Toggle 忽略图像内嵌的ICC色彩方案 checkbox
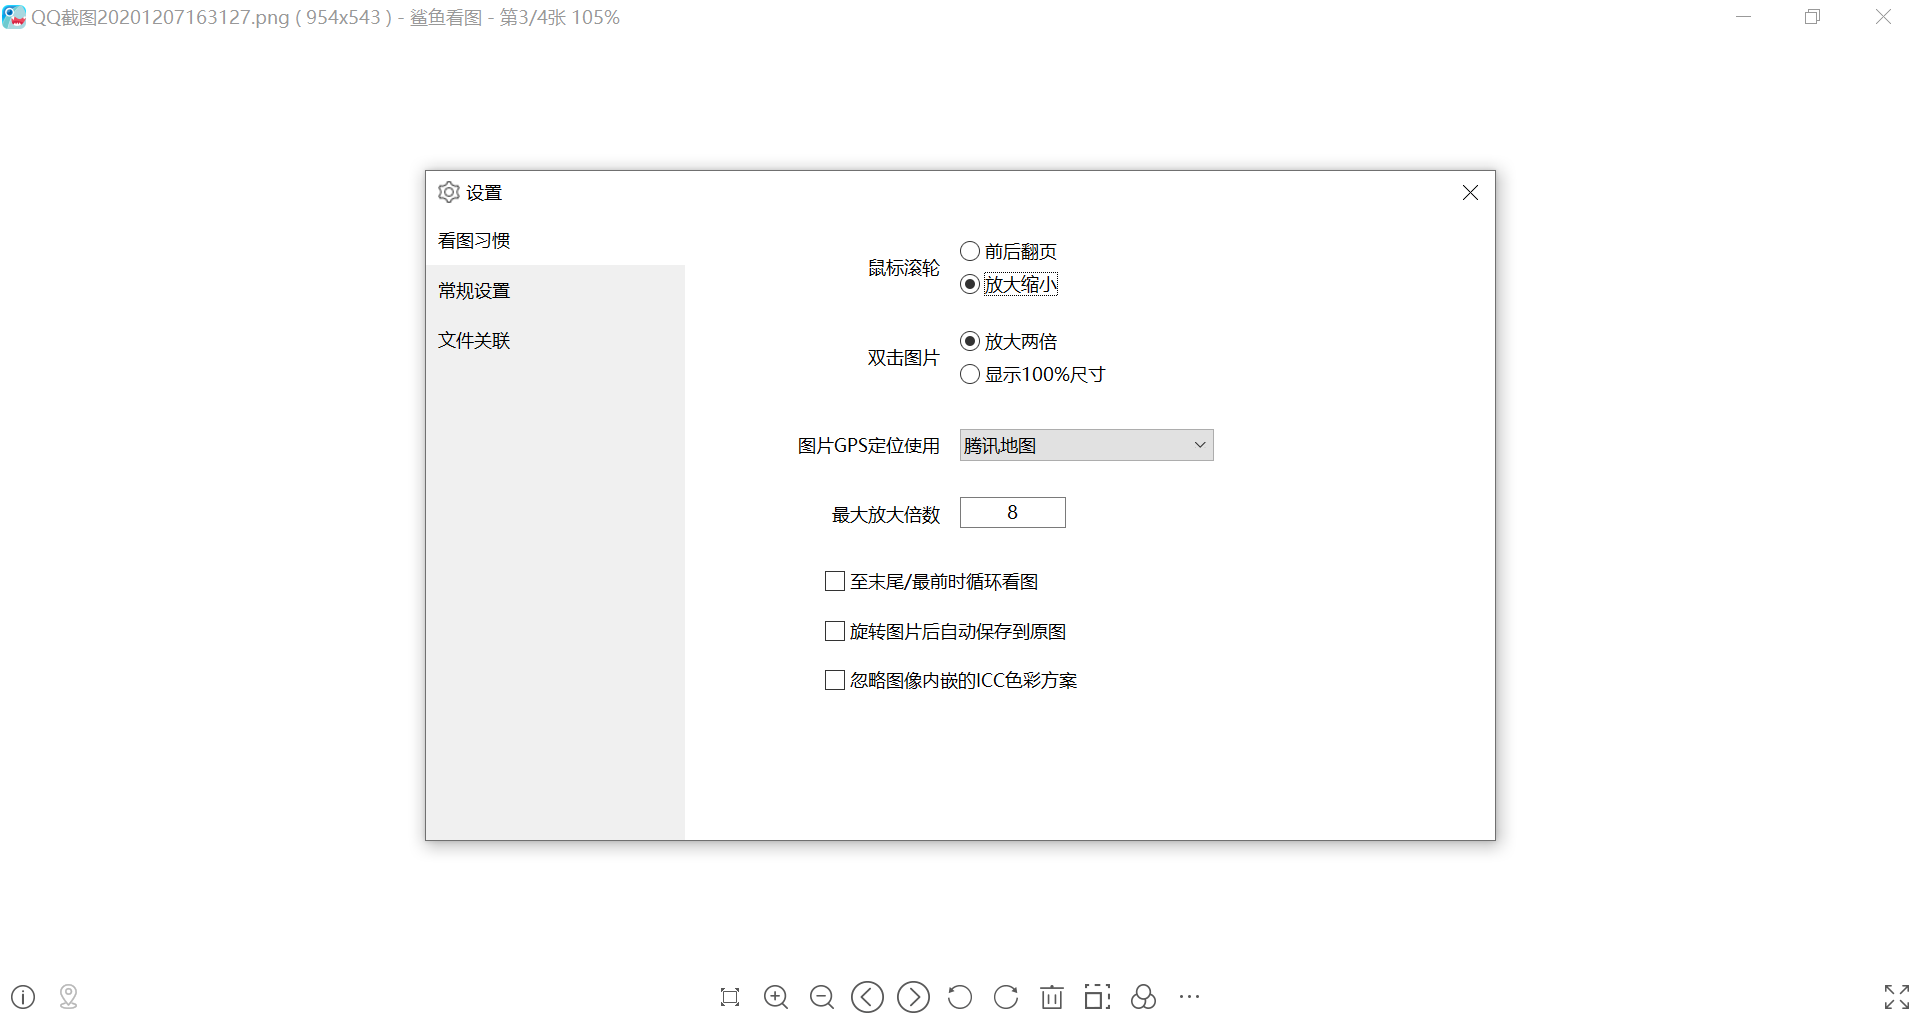 pos(835,680)
